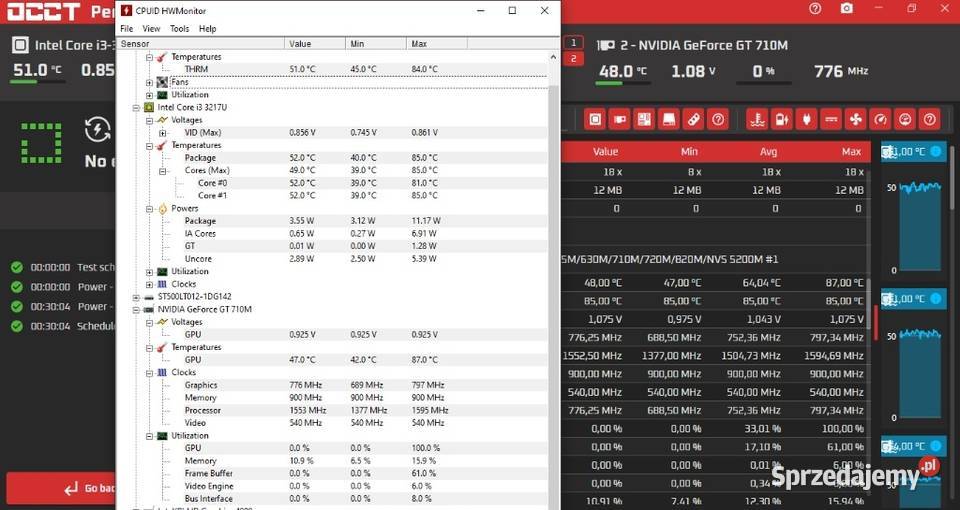This screenshot has width=960, height=510.
Task: Open OCCT help from title bar question mark
Action: click(x=815, y=9)
